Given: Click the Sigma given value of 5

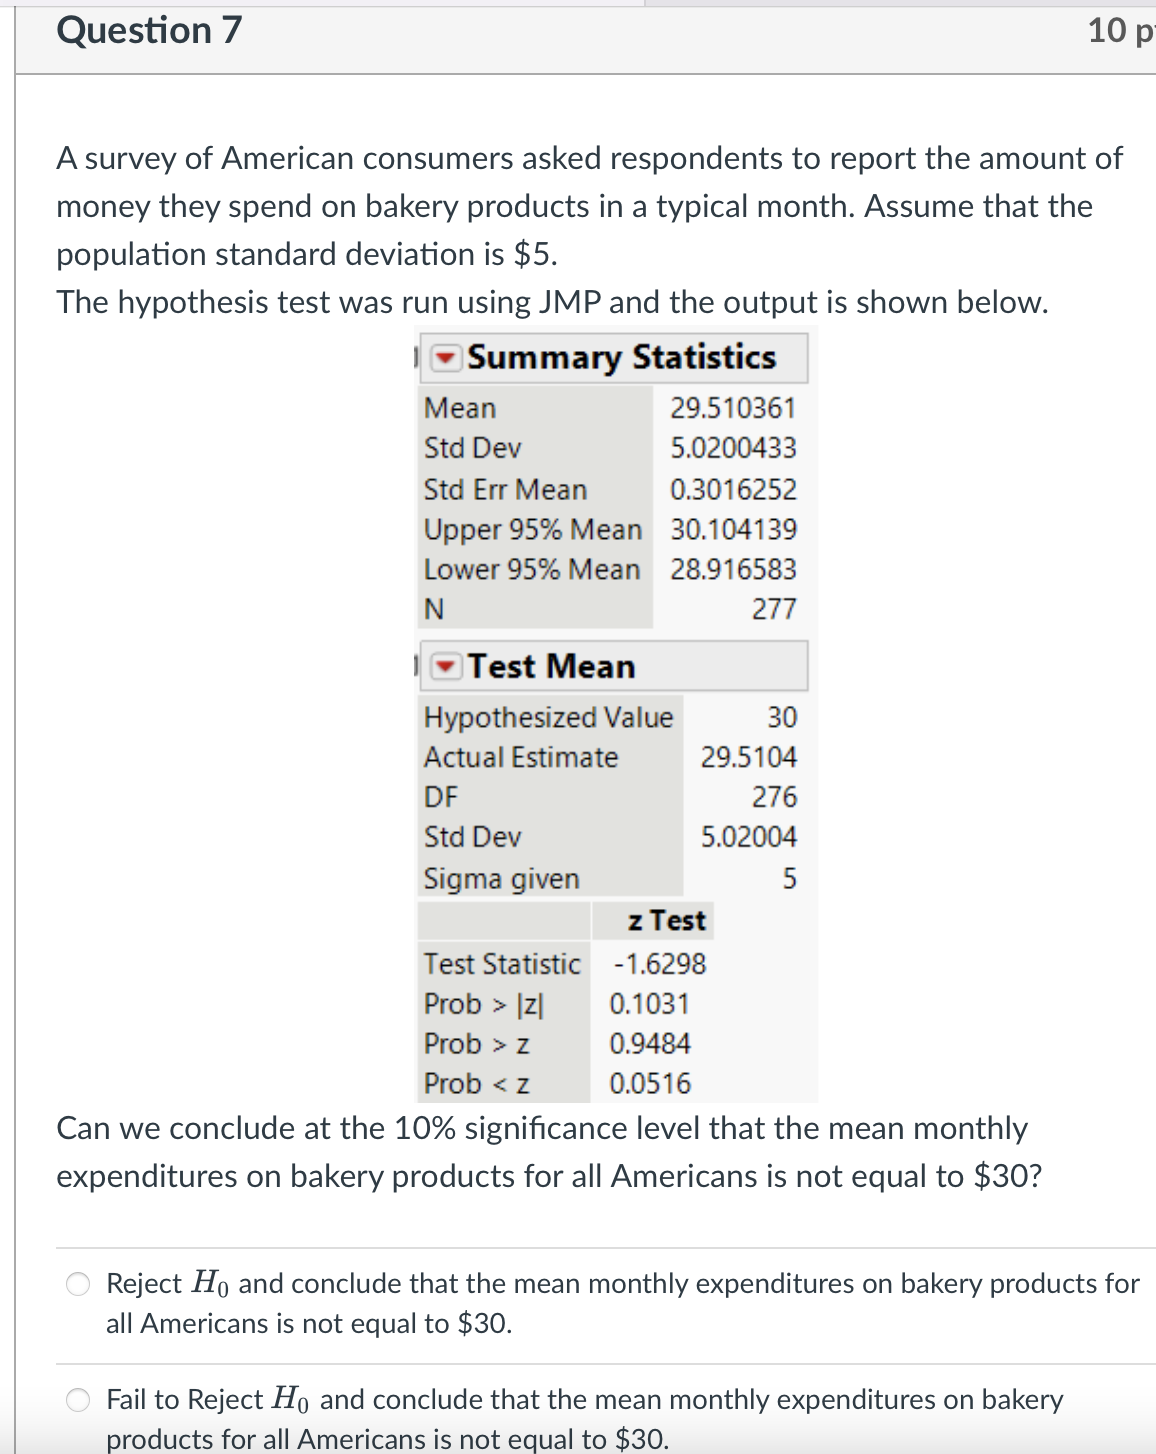Looking at the screenshot, I should pos(789,878).
